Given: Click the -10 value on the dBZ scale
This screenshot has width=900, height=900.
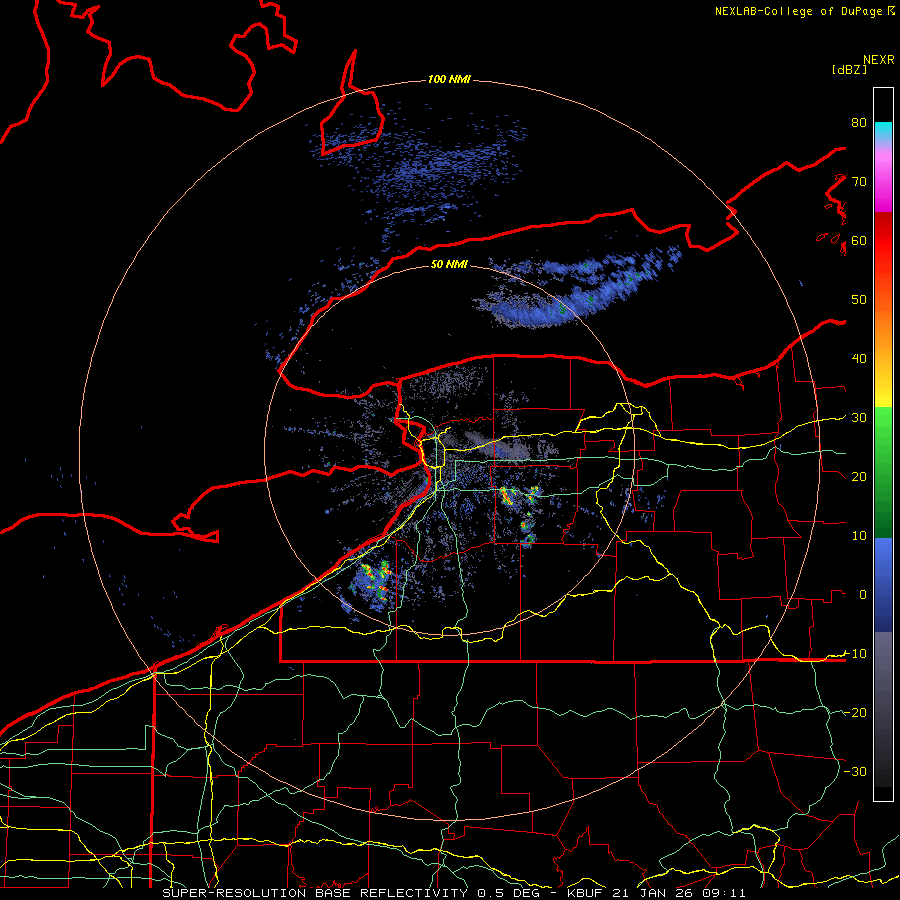Looking at the screenshot, I should (x=855, y=653).
